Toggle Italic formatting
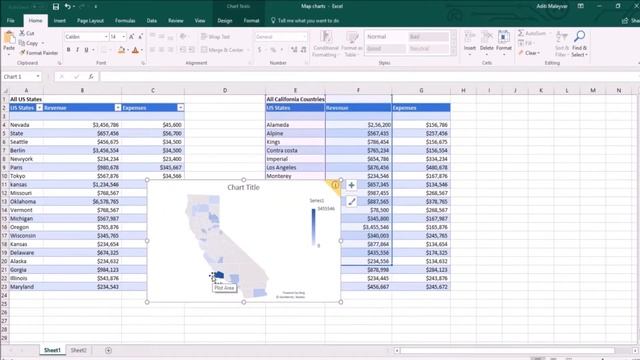The height and width of the screenshot is (360, 640). pyautogui.click(x=77, y=50)
